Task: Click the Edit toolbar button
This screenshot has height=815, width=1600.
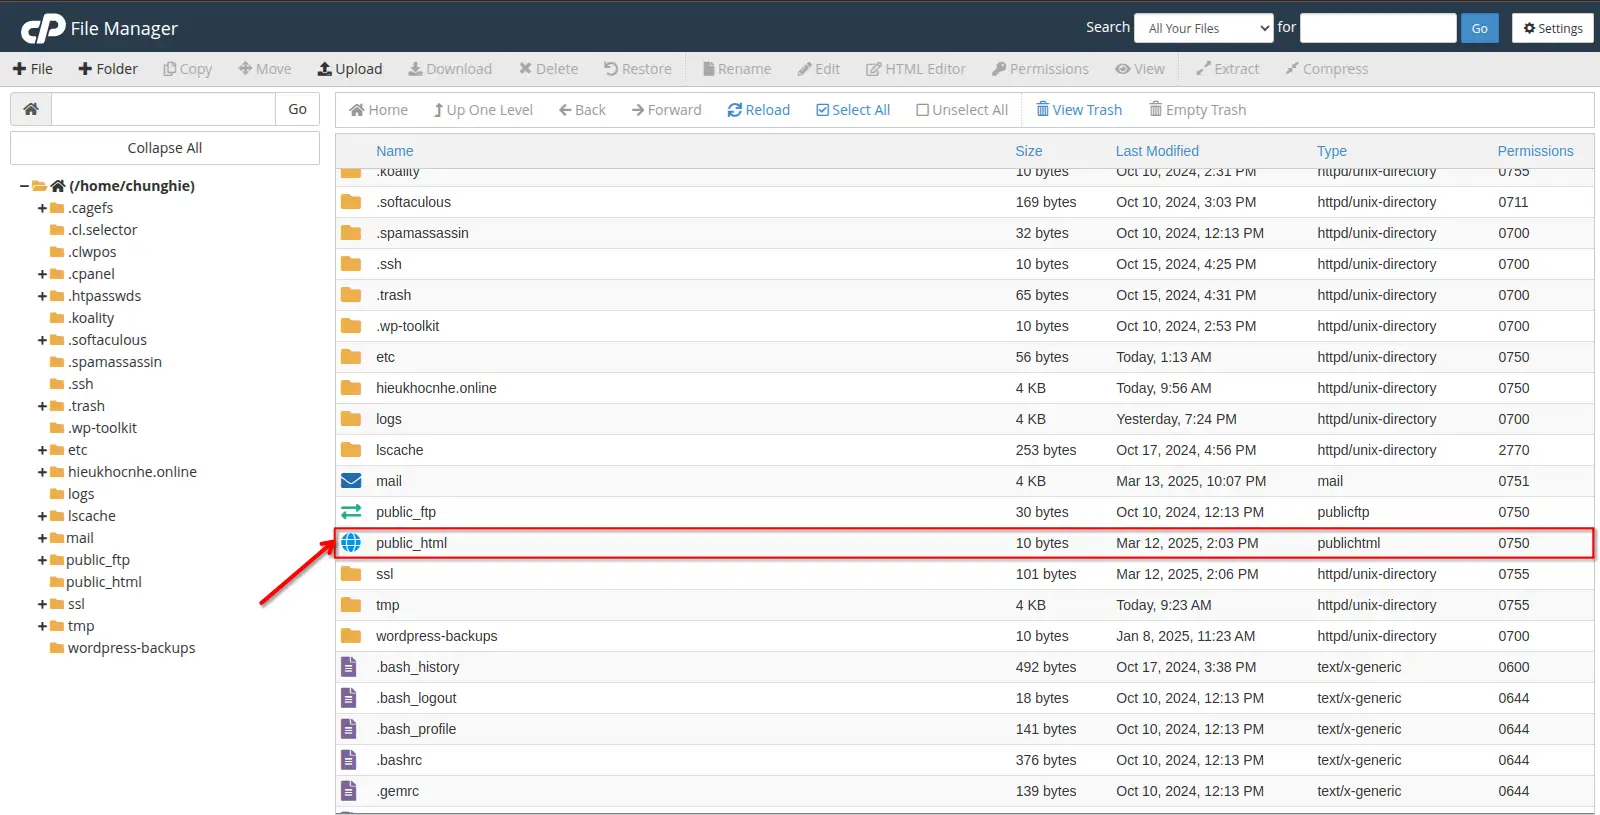Action: pyautogui.click(x=819, y=69)
